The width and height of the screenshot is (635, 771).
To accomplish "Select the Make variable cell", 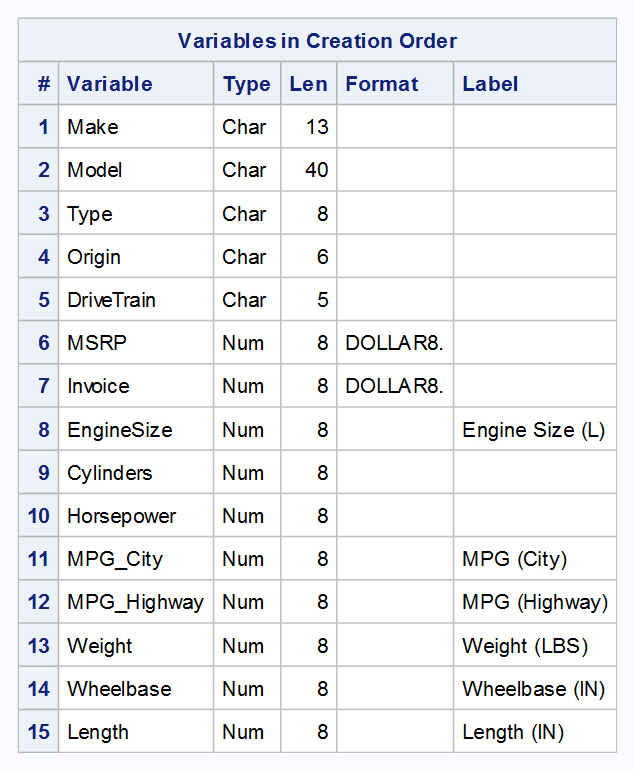I will [93, 127].
